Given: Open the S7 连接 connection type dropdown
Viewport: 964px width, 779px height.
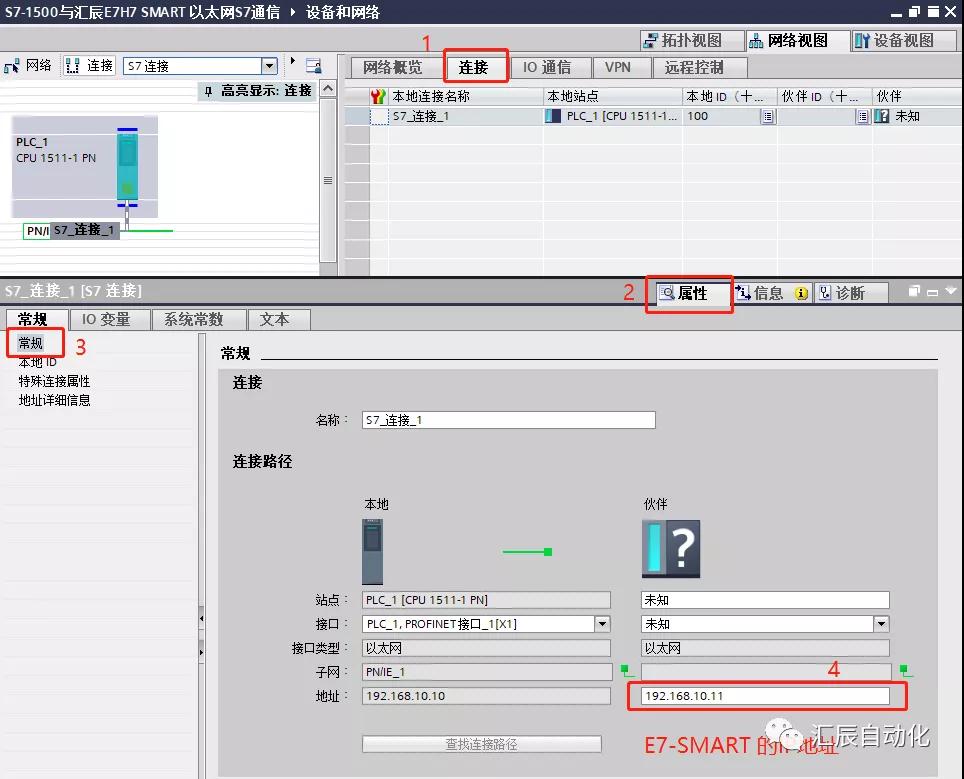Looking at the screenshot, I should pos(269,66).
